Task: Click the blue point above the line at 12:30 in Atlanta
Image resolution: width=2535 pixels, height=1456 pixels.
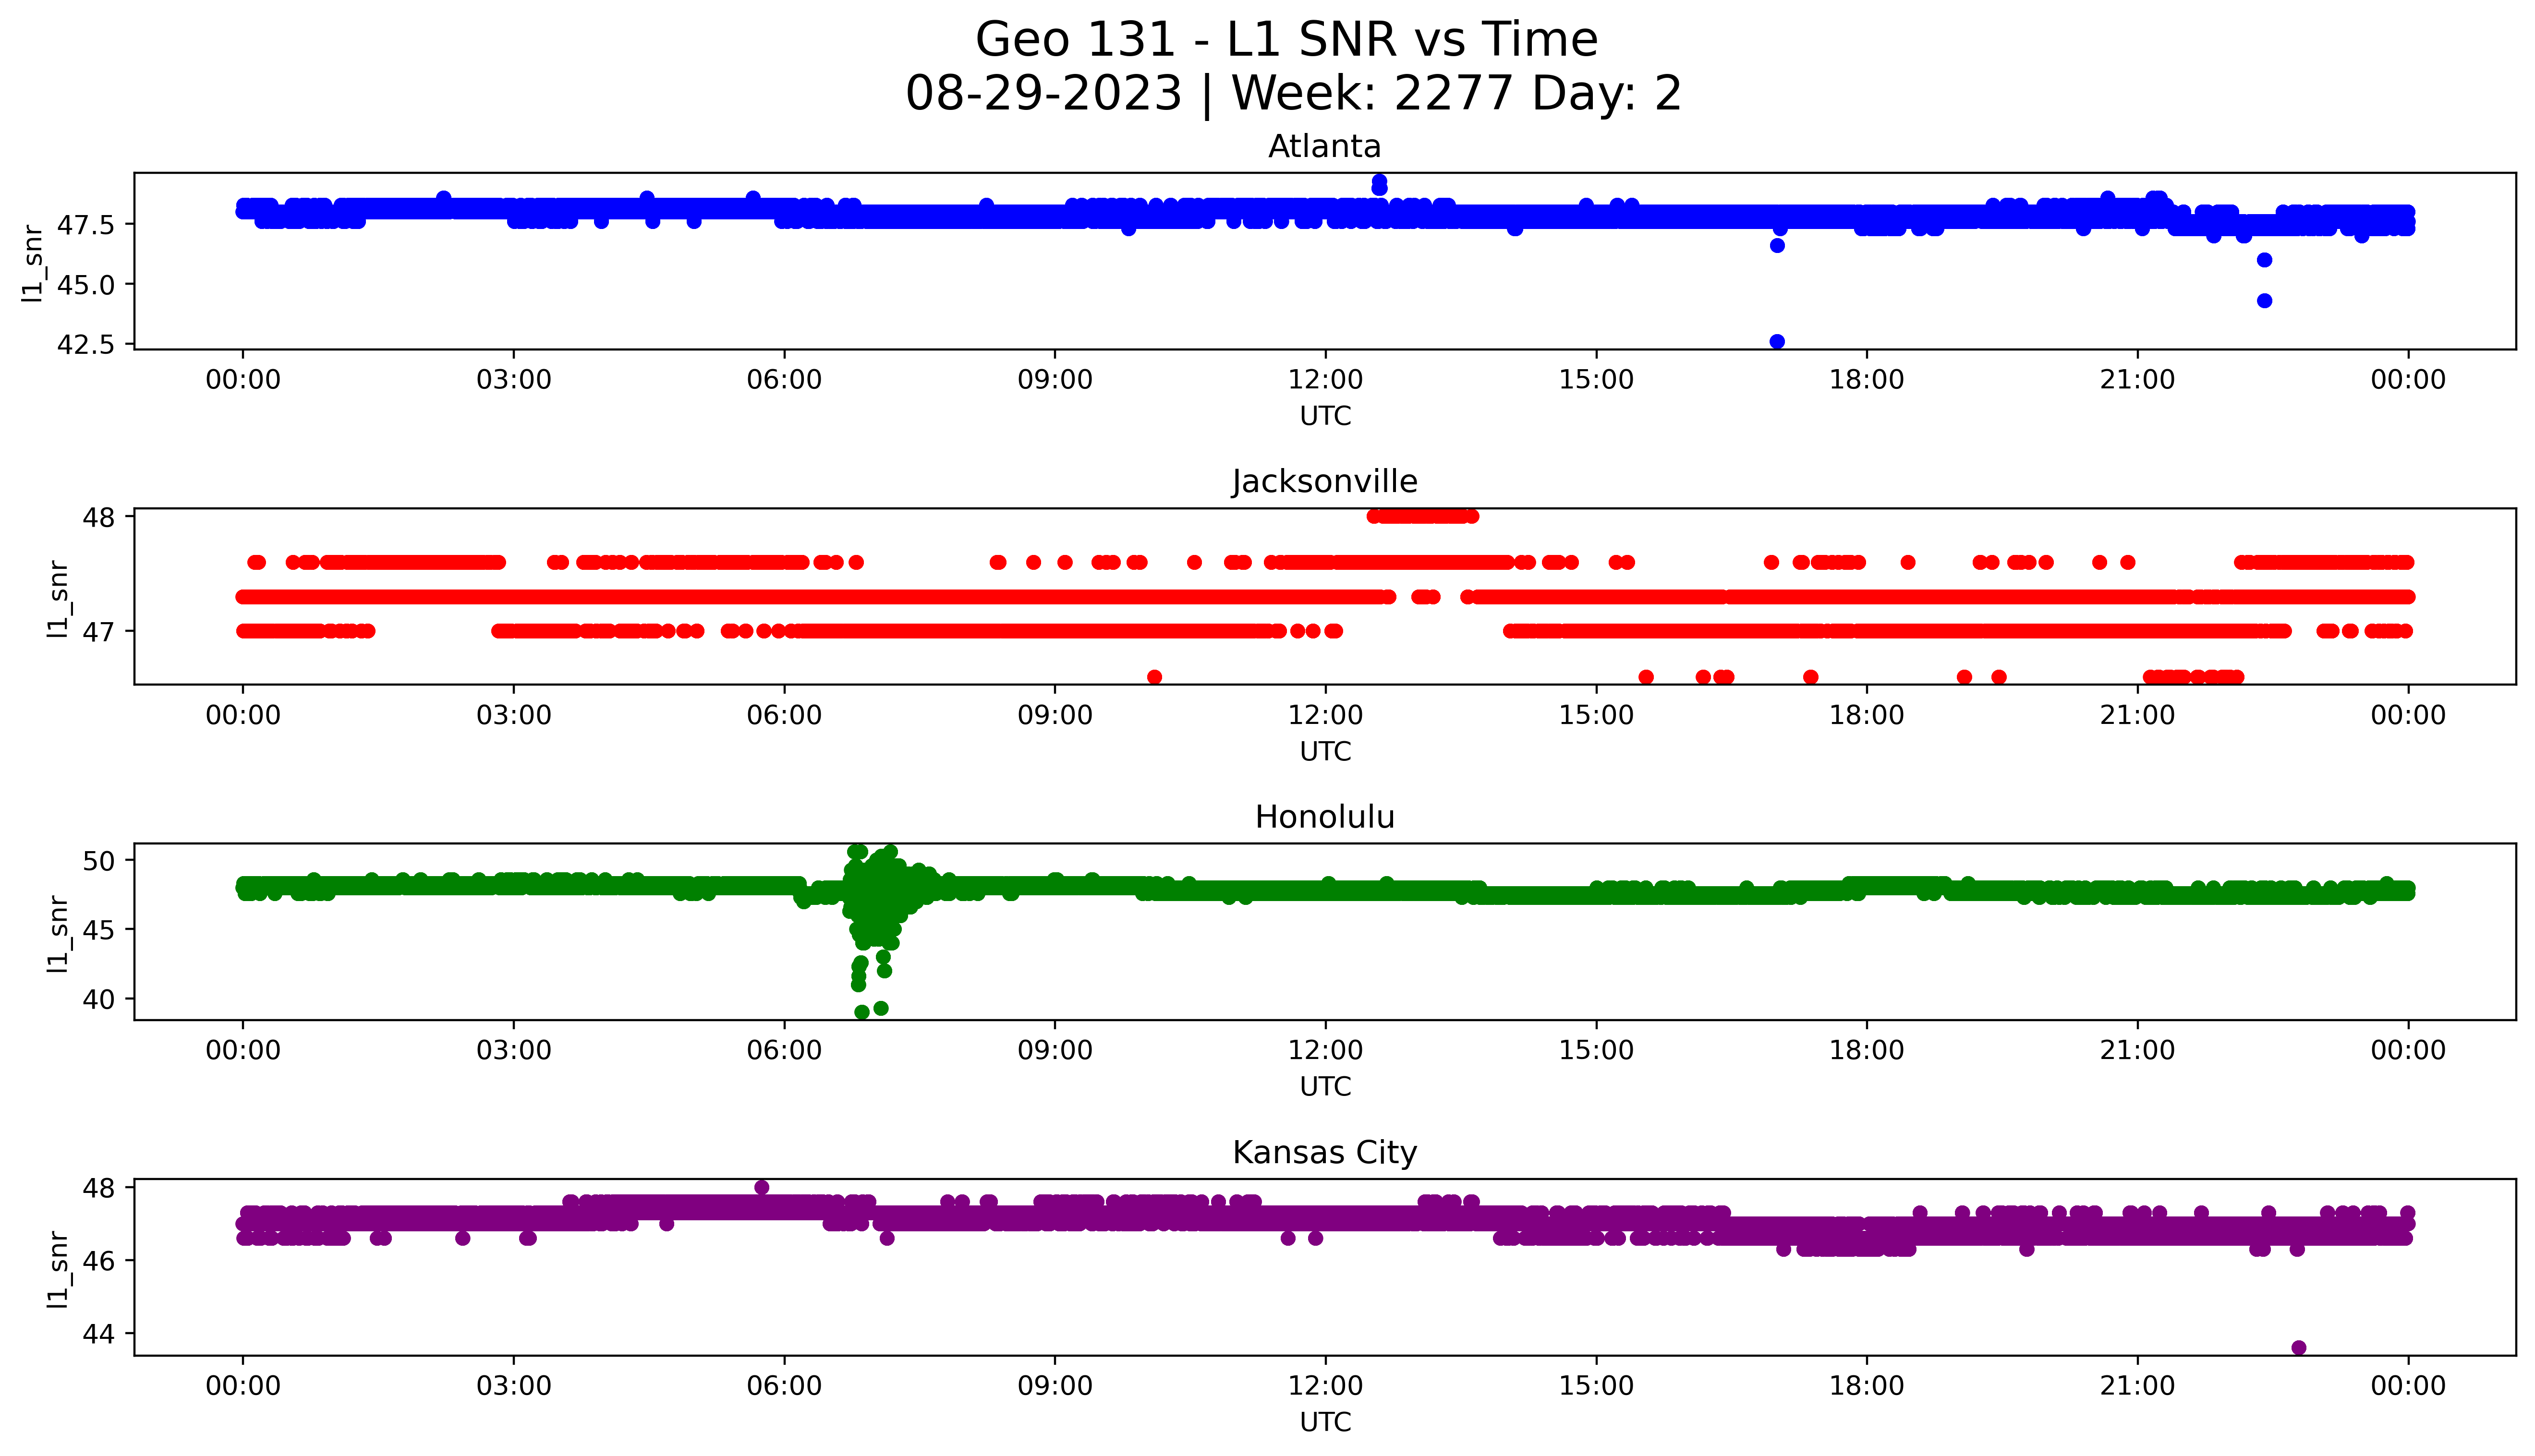Action: (x=1379, y=183)
